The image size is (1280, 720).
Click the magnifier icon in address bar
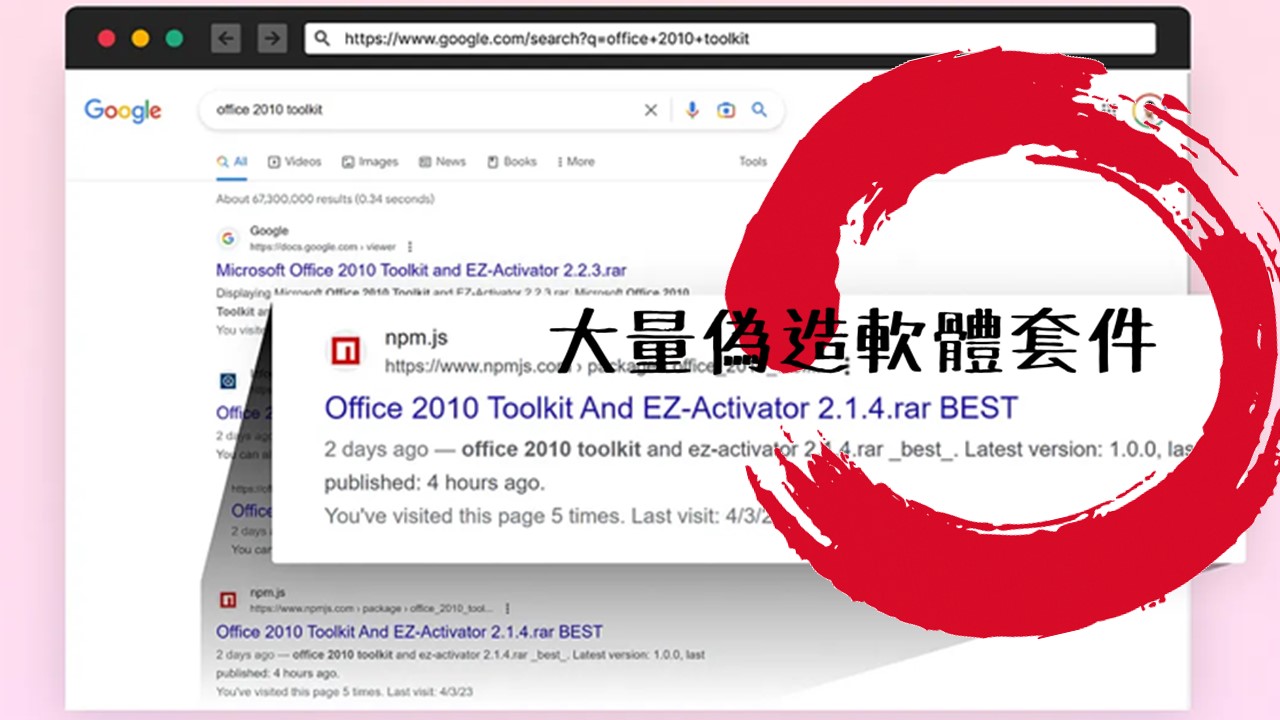coord(322,39)
